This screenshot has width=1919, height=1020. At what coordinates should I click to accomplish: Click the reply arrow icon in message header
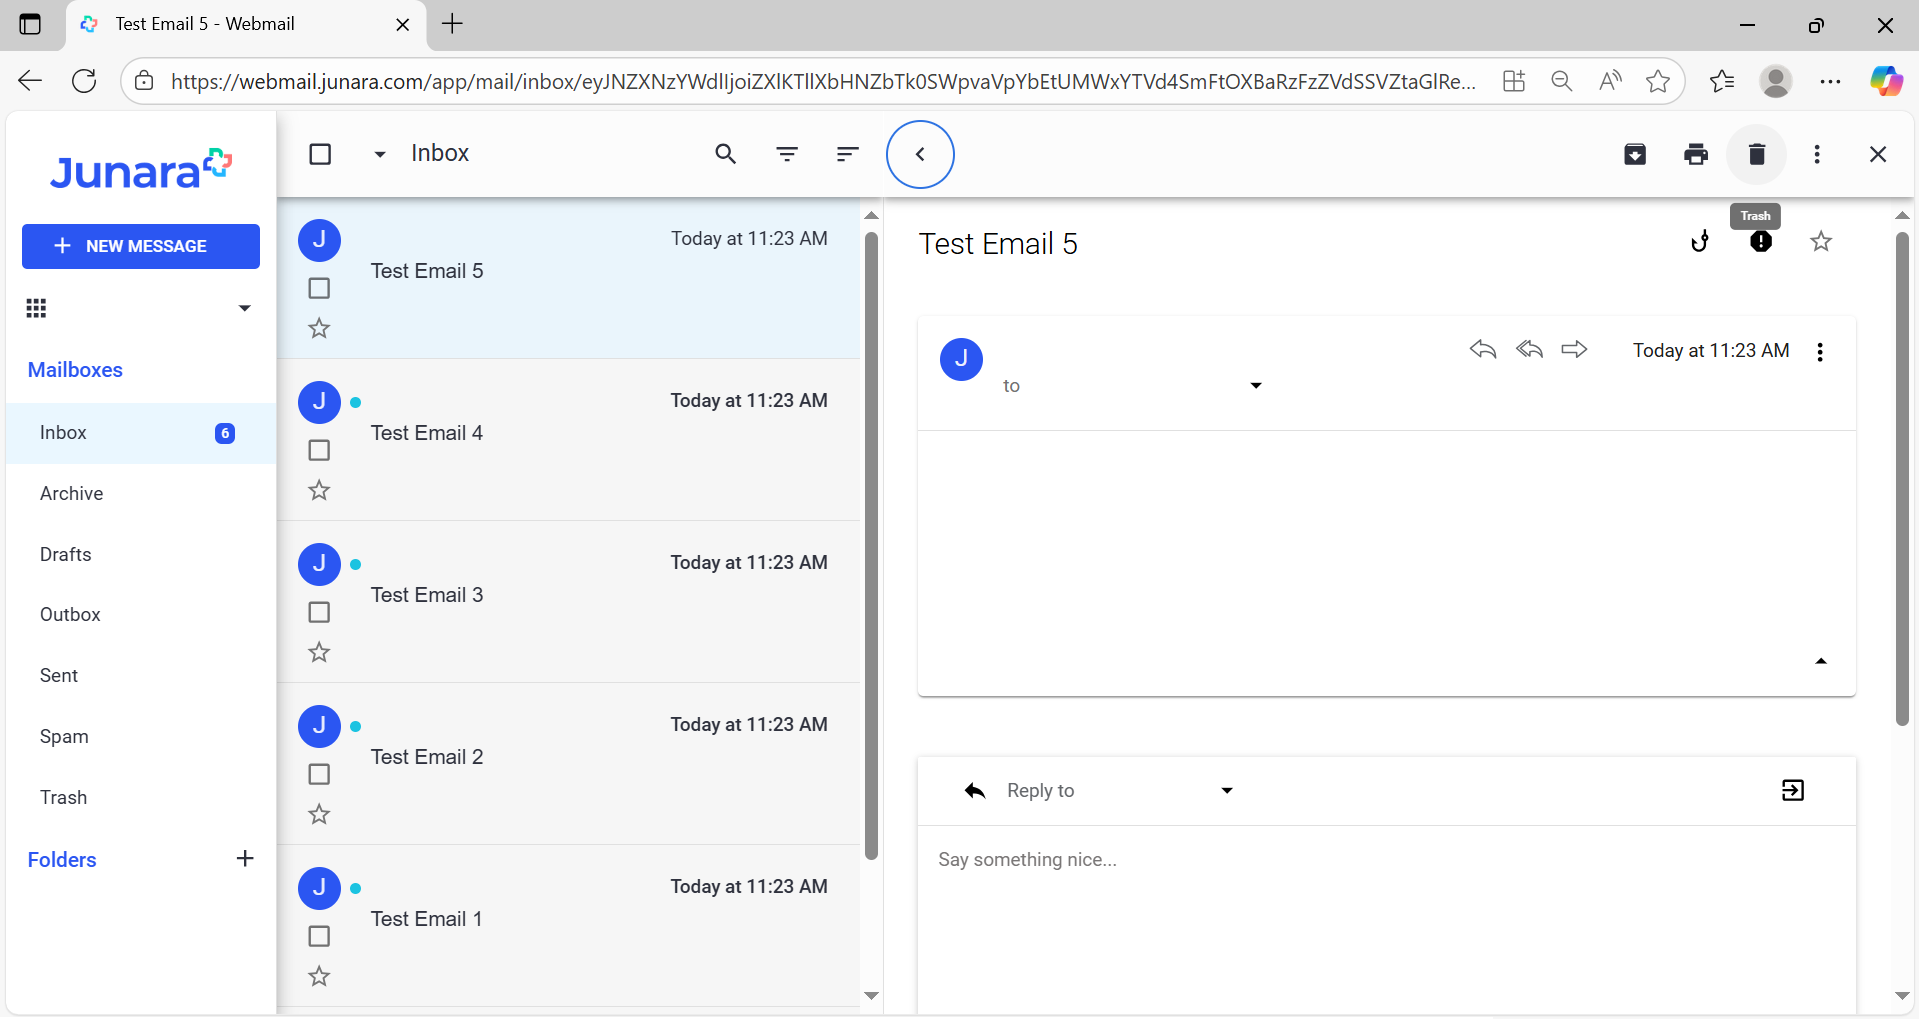click(x=1483, y=349)
